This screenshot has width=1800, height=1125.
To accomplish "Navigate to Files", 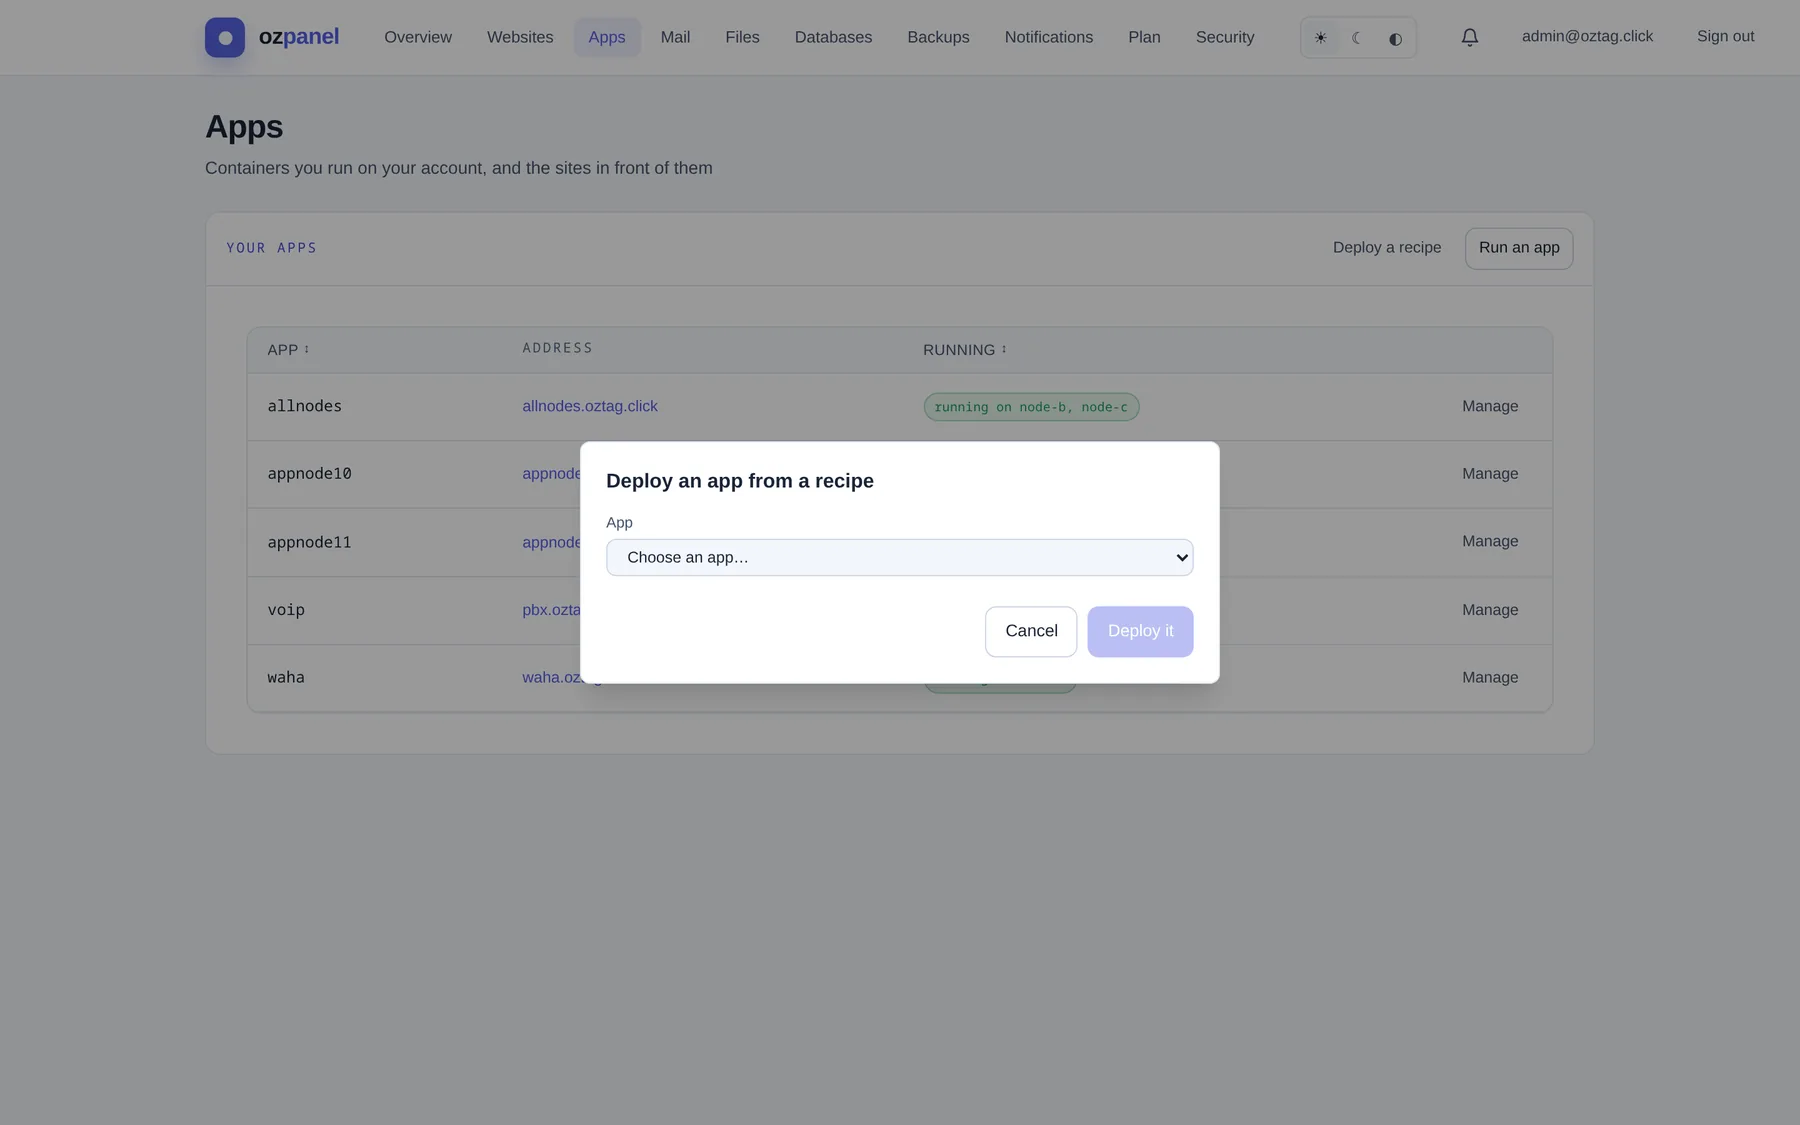I will click(x=742, y=37).
